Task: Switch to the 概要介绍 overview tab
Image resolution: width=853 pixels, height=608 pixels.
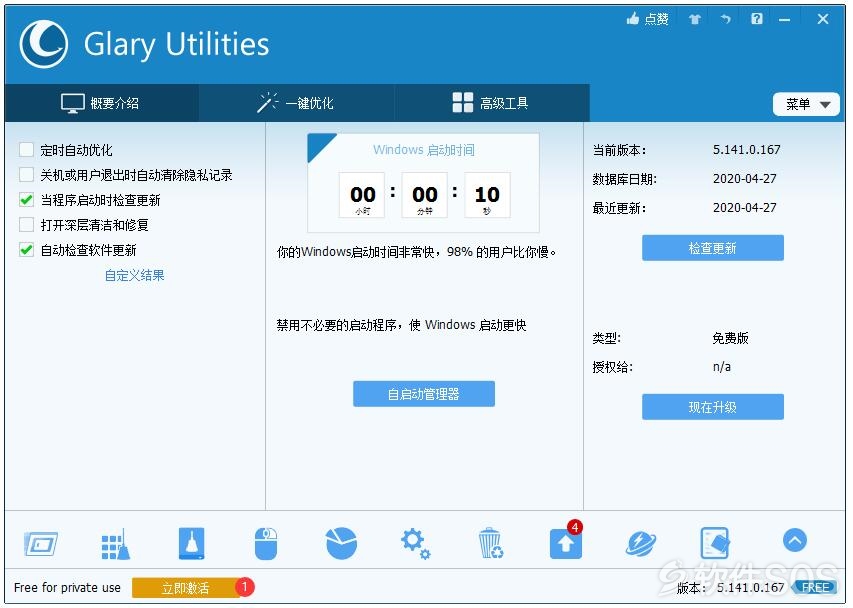Action: coord(101,103)
